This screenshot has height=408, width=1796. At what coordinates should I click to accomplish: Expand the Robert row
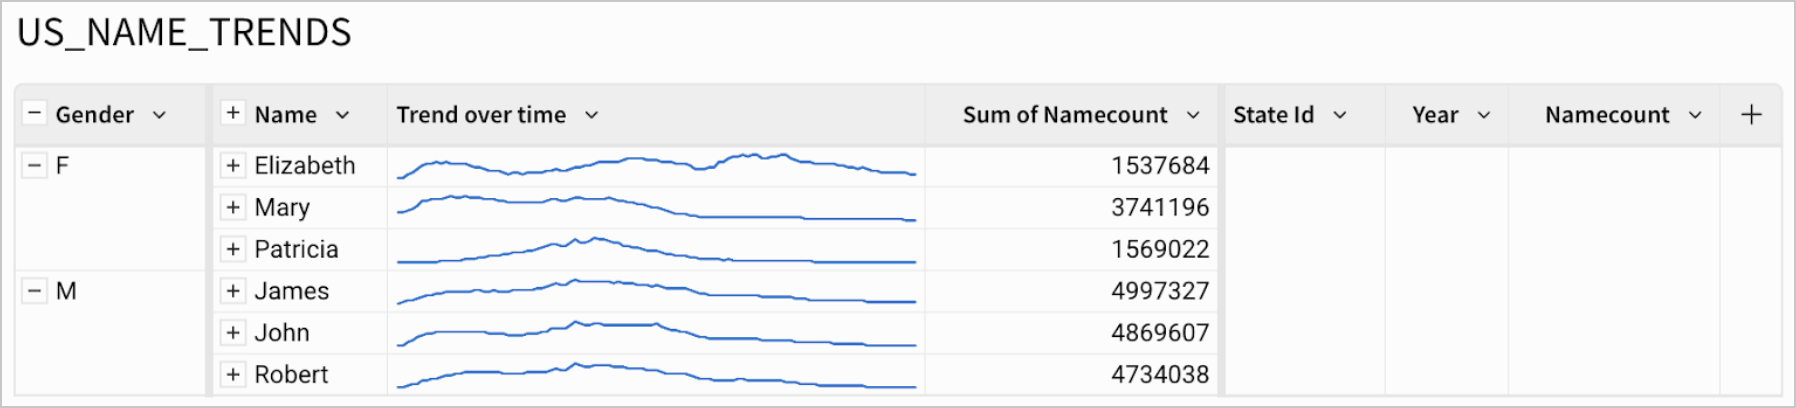pos(233,374)
